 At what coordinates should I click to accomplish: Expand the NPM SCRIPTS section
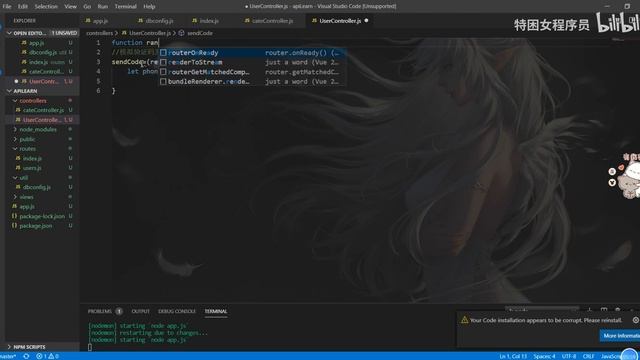pyautogui.click(x=9, y=347)
